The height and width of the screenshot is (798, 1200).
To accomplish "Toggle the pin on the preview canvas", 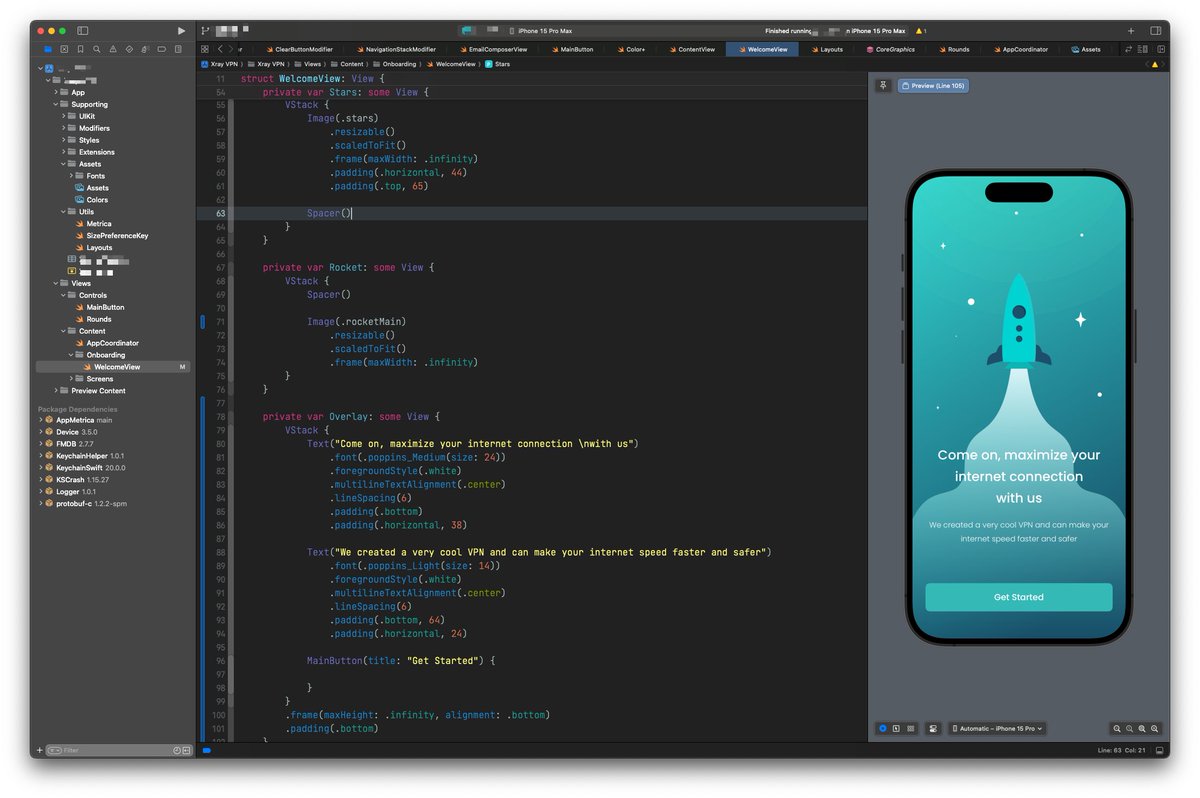I will [883, 85].
